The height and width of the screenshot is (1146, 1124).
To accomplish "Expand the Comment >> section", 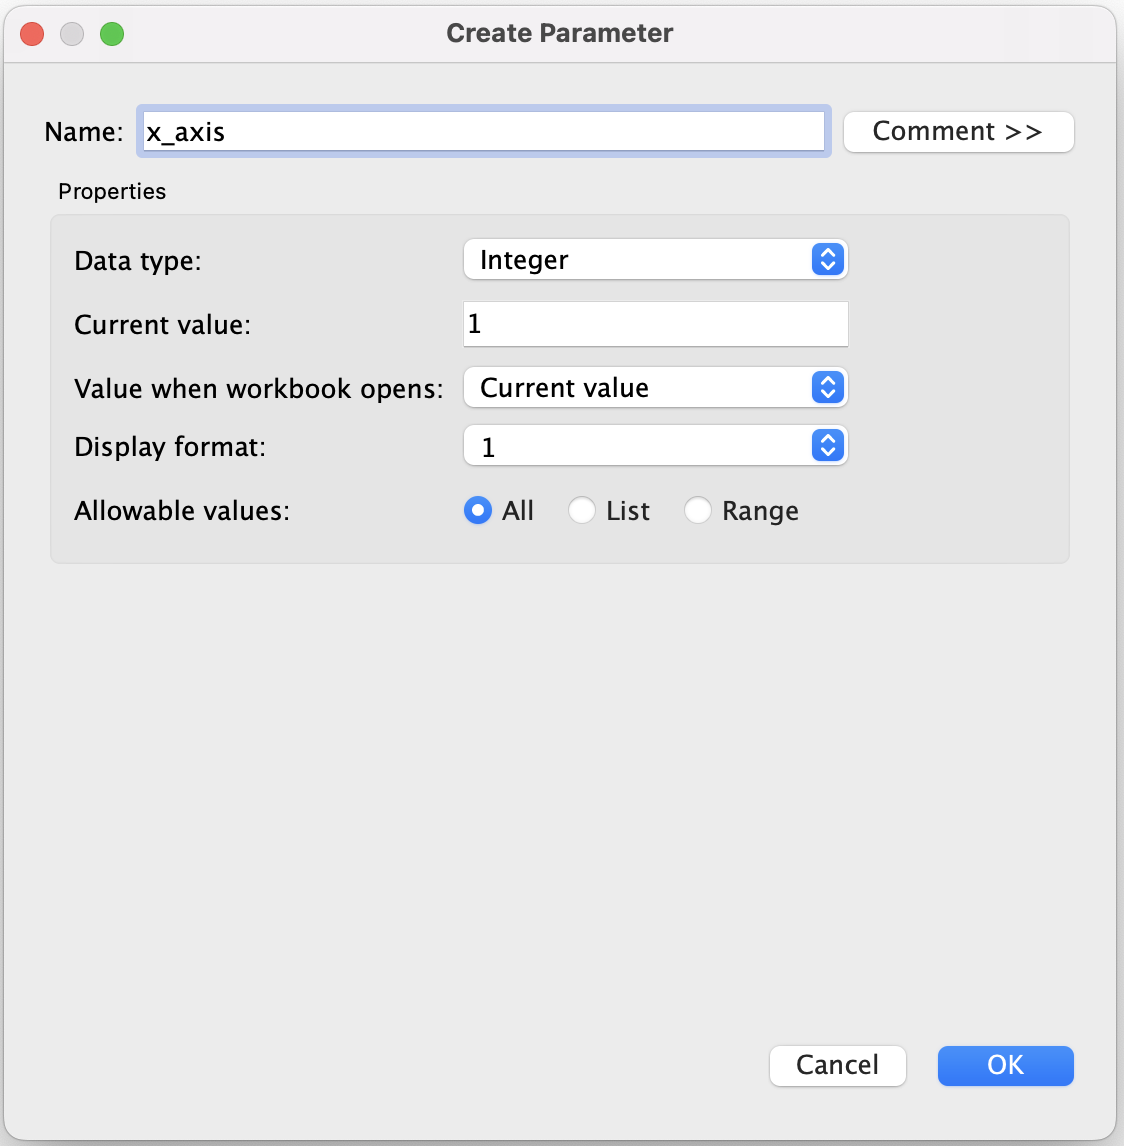I will 958,132.
